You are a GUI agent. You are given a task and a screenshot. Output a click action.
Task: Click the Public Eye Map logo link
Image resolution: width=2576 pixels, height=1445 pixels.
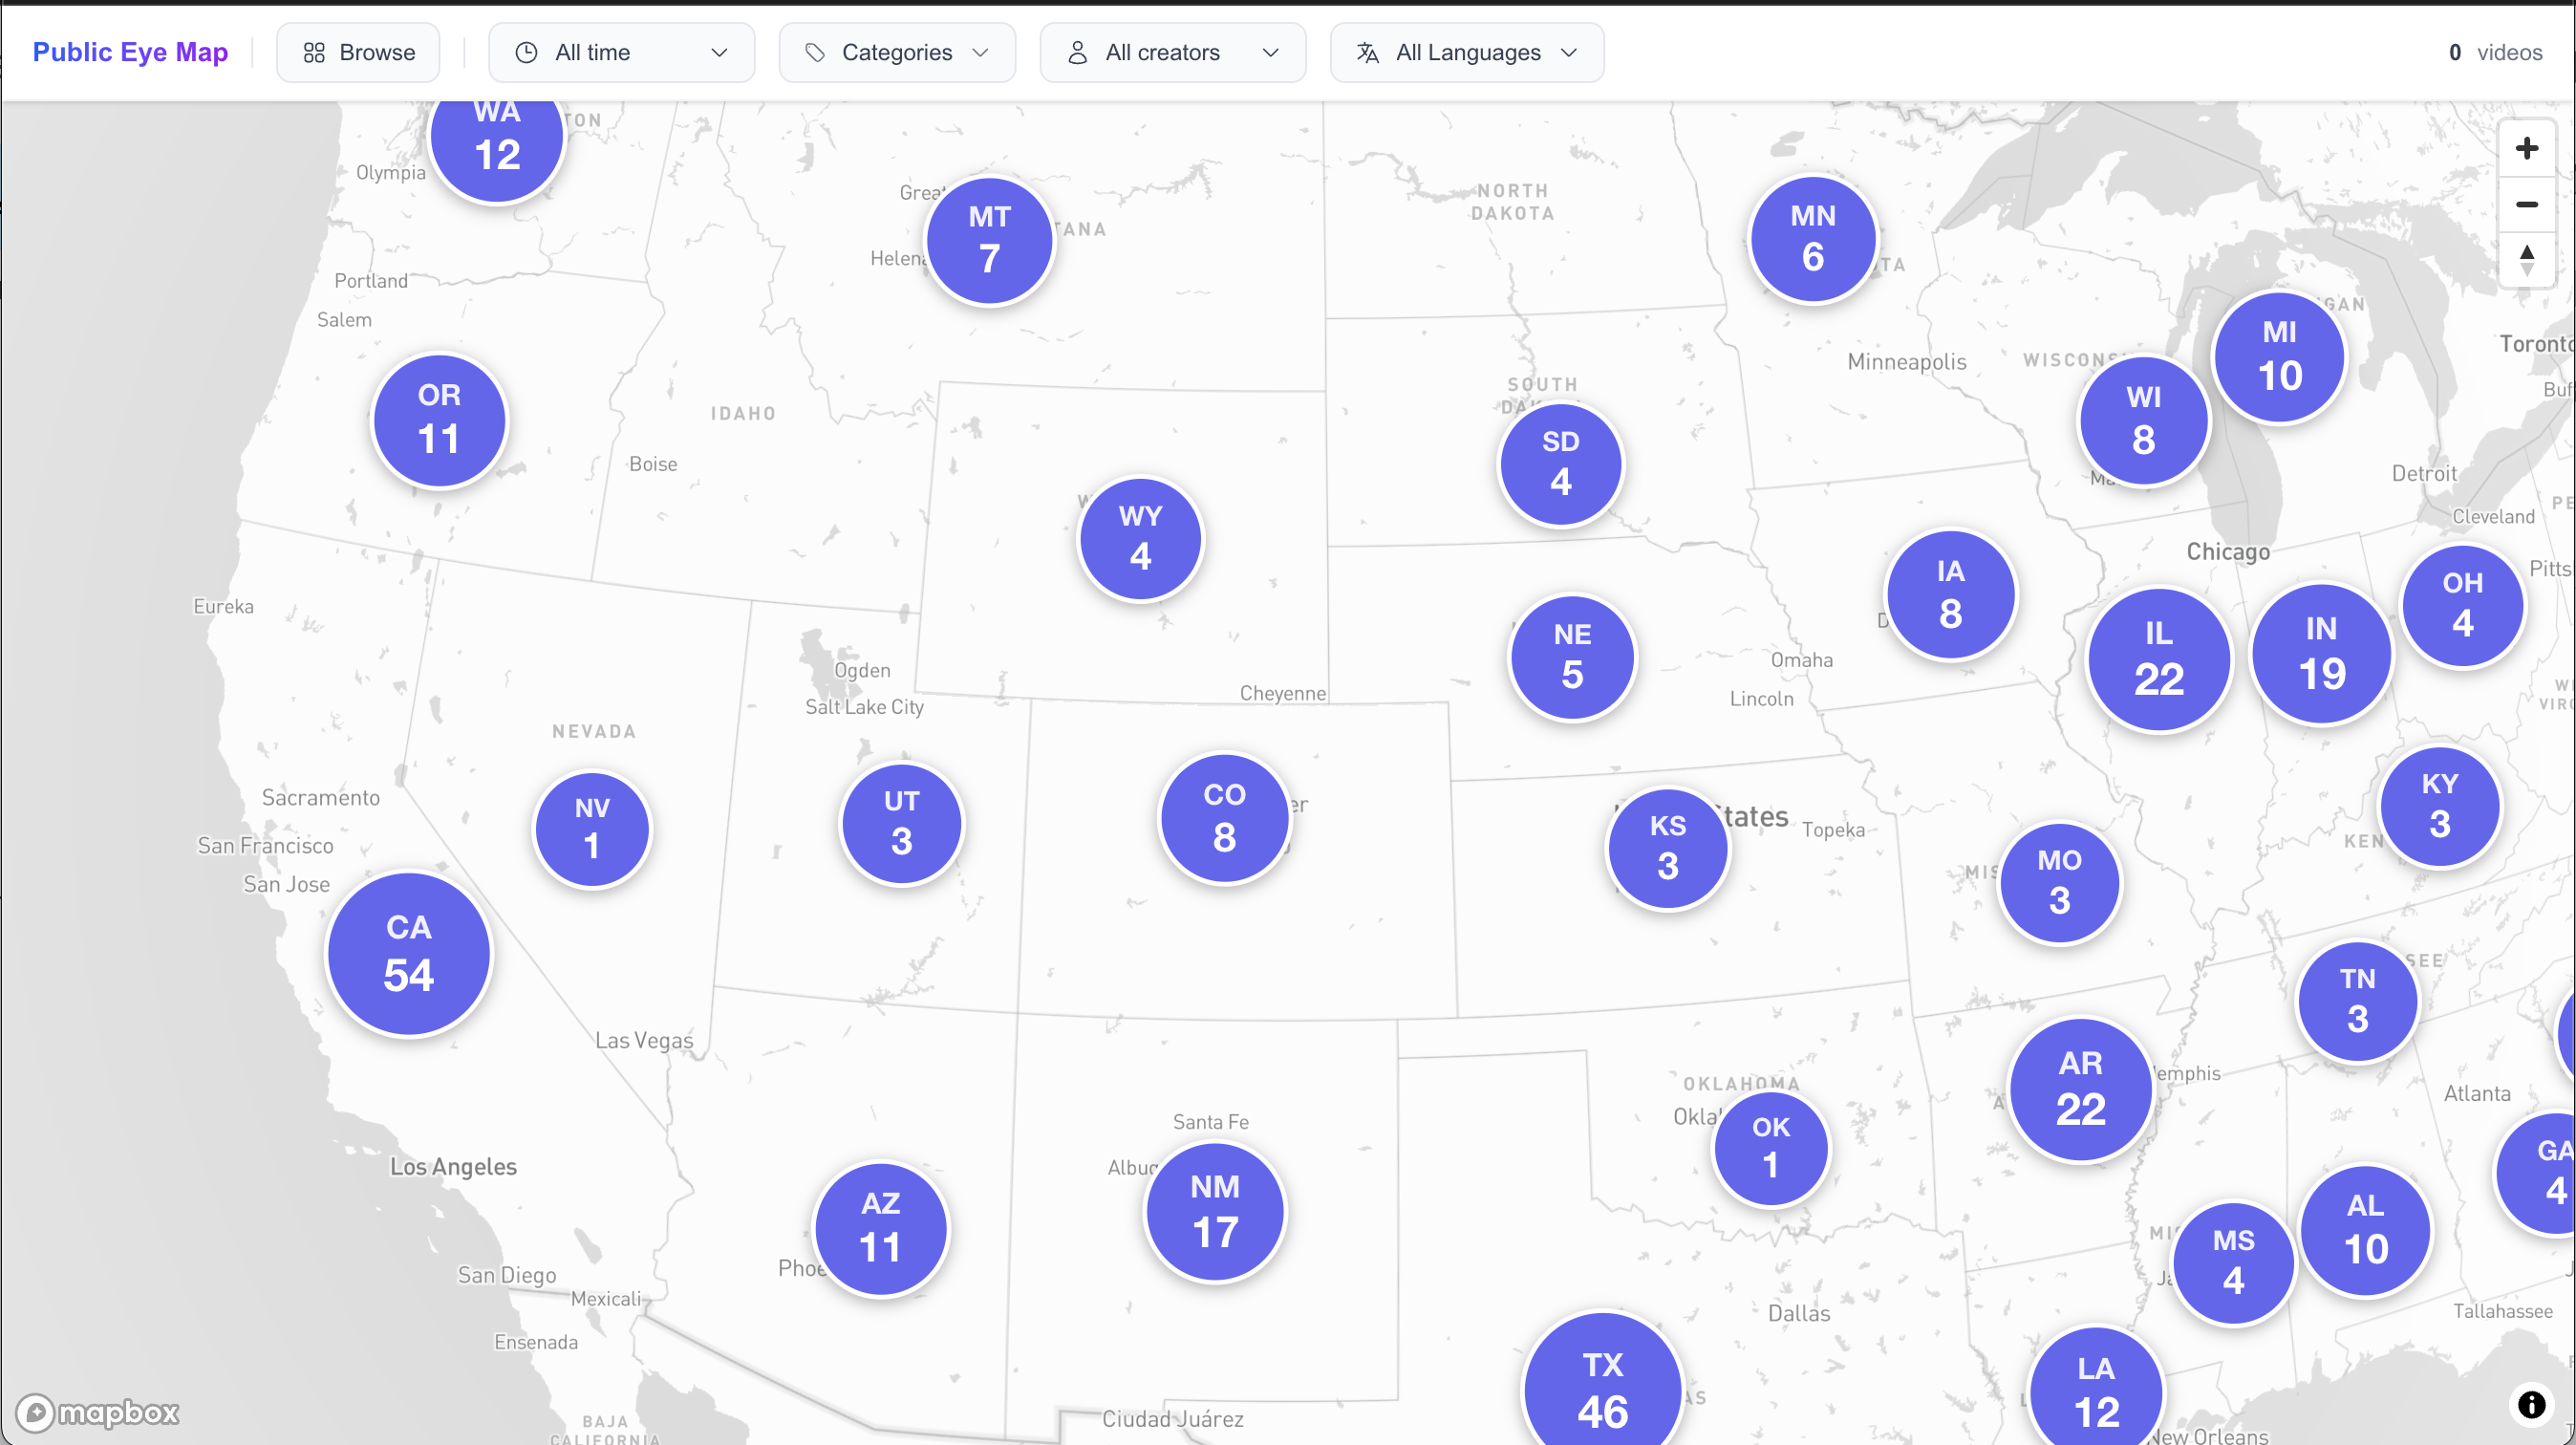click(x=130, y=52)
